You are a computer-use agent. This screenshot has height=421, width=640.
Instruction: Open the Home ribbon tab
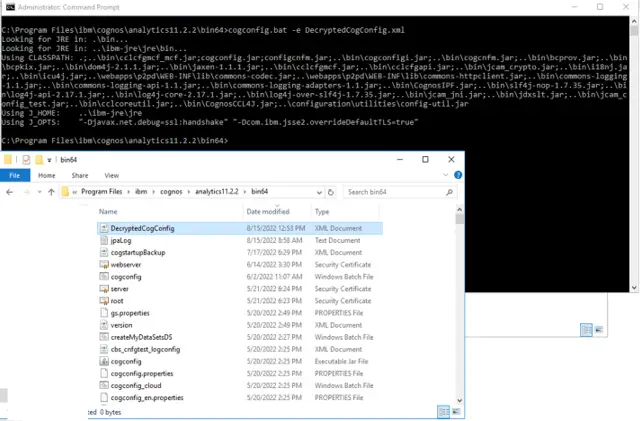(47, 175)
